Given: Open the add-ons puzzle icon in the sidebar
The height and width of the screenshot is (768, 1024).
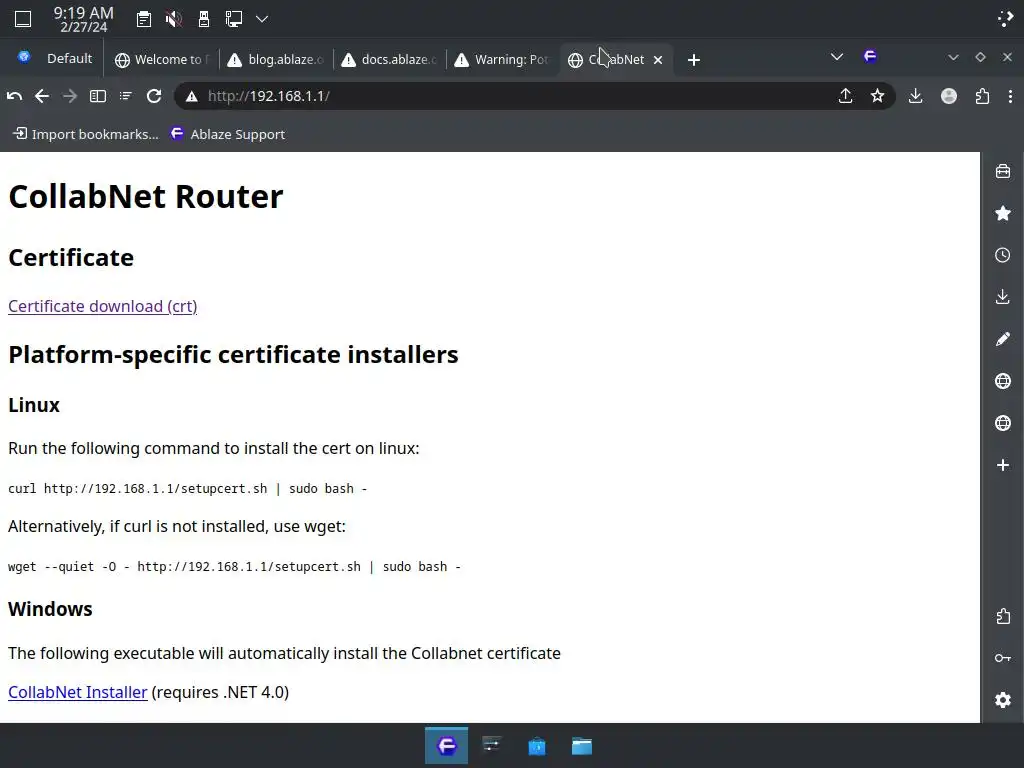Looking at the screenshot, I should click(1003, 616).
